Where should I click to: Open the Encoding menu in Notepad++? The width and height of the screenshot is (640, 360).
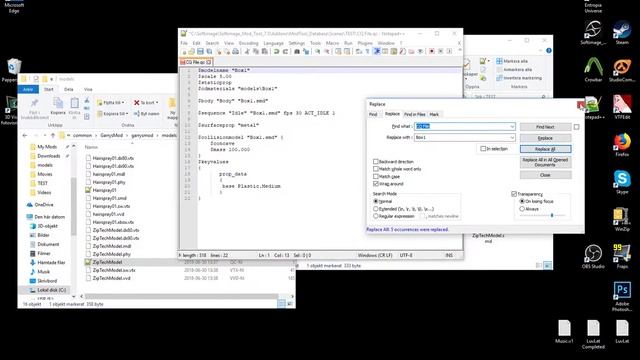click(249, 43)
